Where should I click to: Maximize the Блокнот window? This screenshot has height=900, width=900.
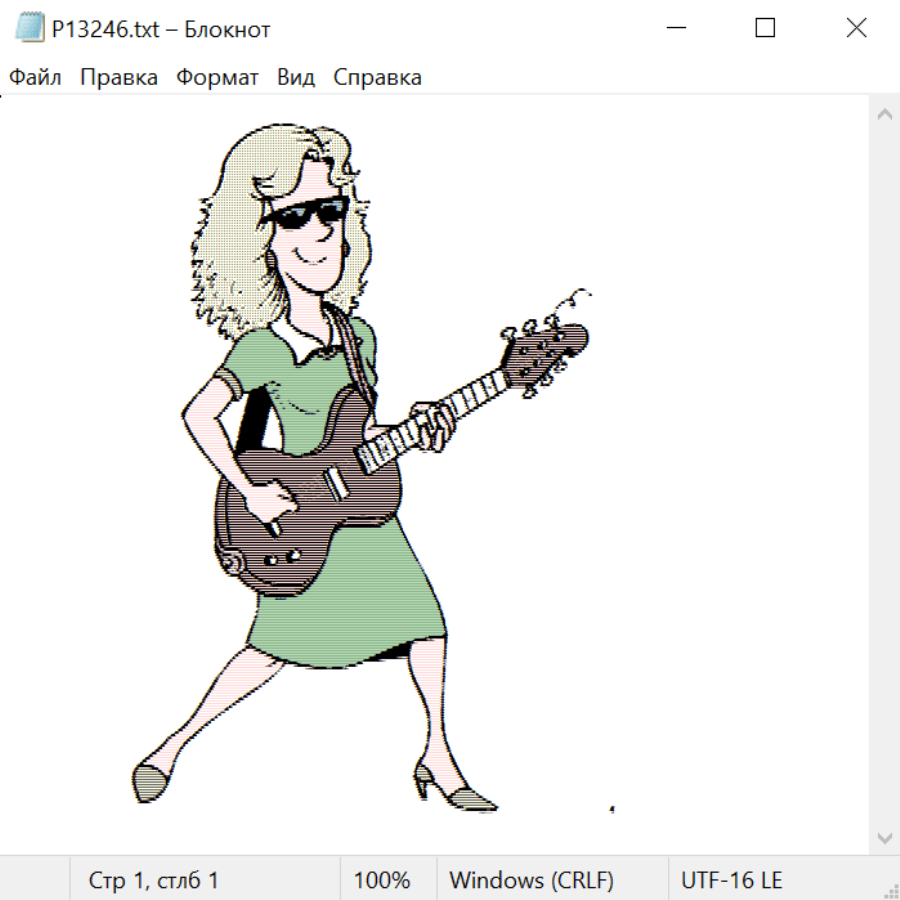coord(765,29)
